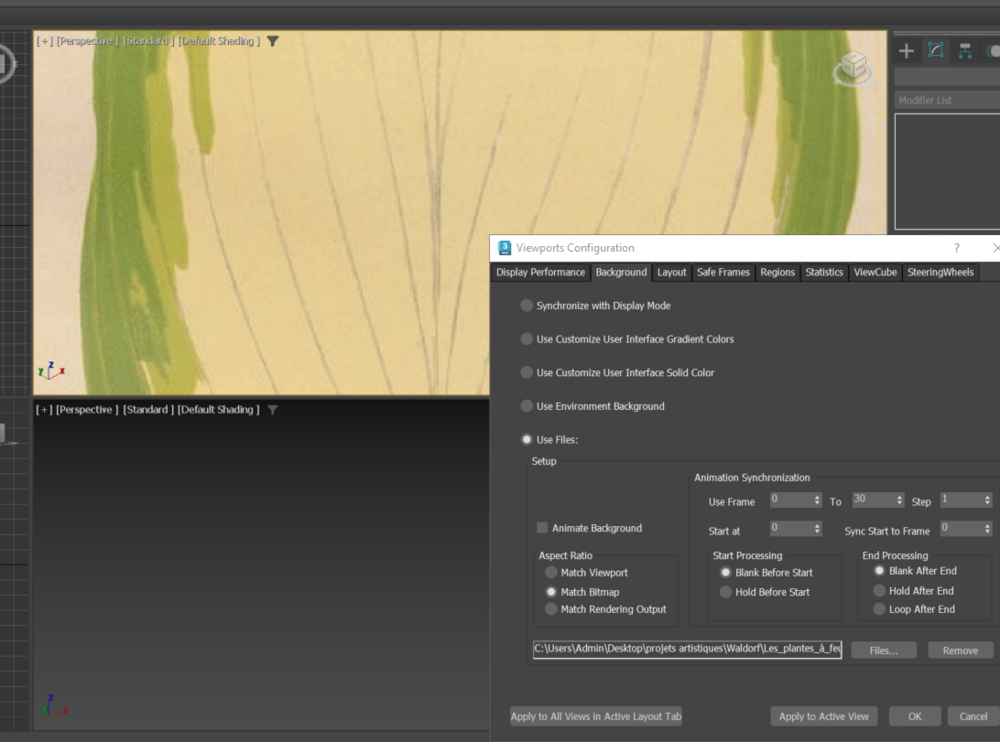Click the Files... button
The image size is (1000, 742).
883,650
